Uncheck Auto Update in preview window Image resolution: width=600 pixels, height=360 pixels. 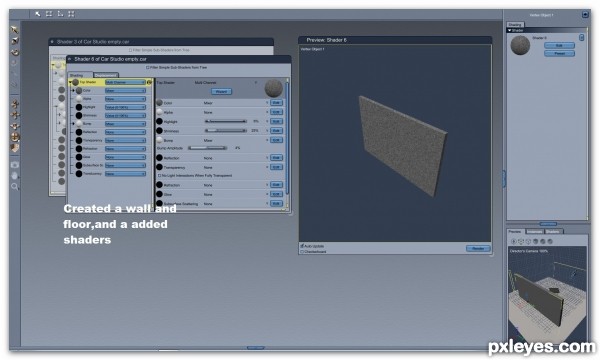click(x=302, y=246)
